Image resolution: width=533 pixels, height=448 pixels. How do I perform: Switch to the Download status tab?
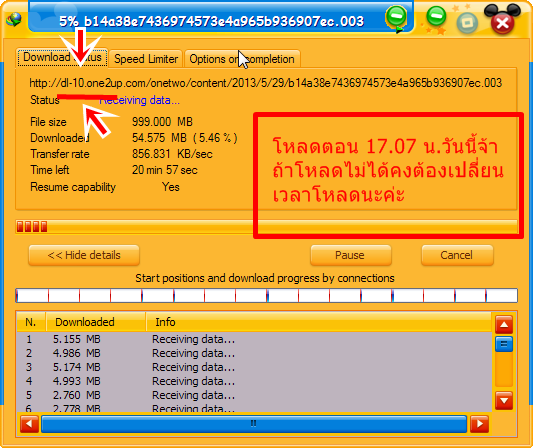coord(63,58)
